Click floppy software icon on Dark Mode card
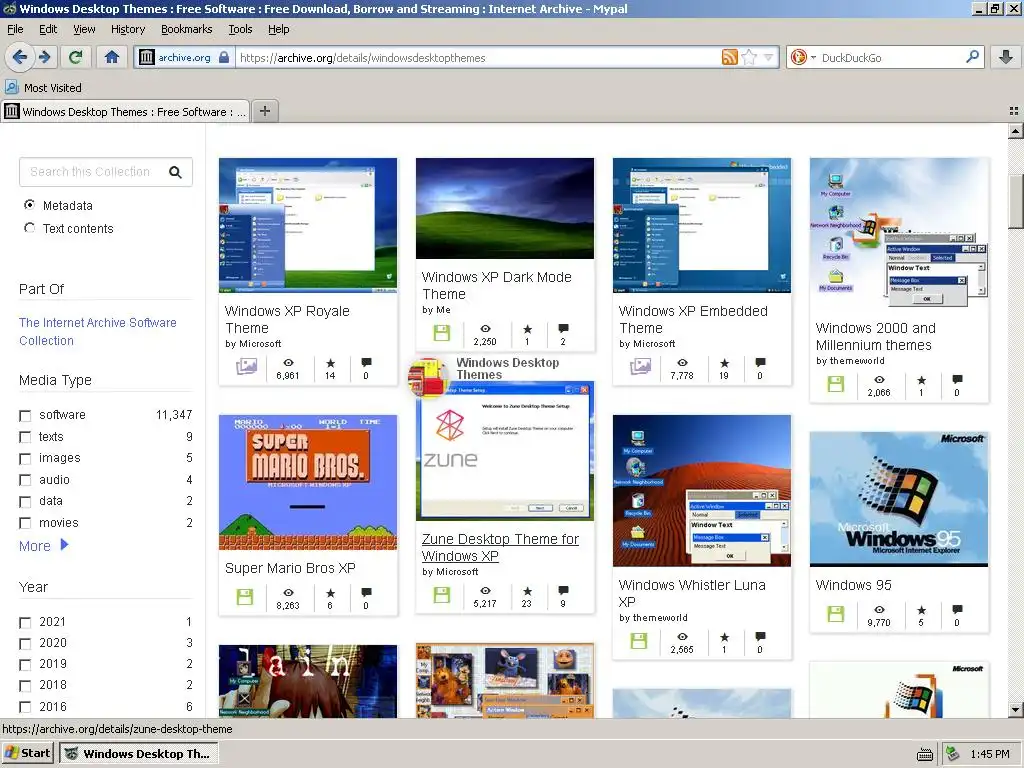 442,332
